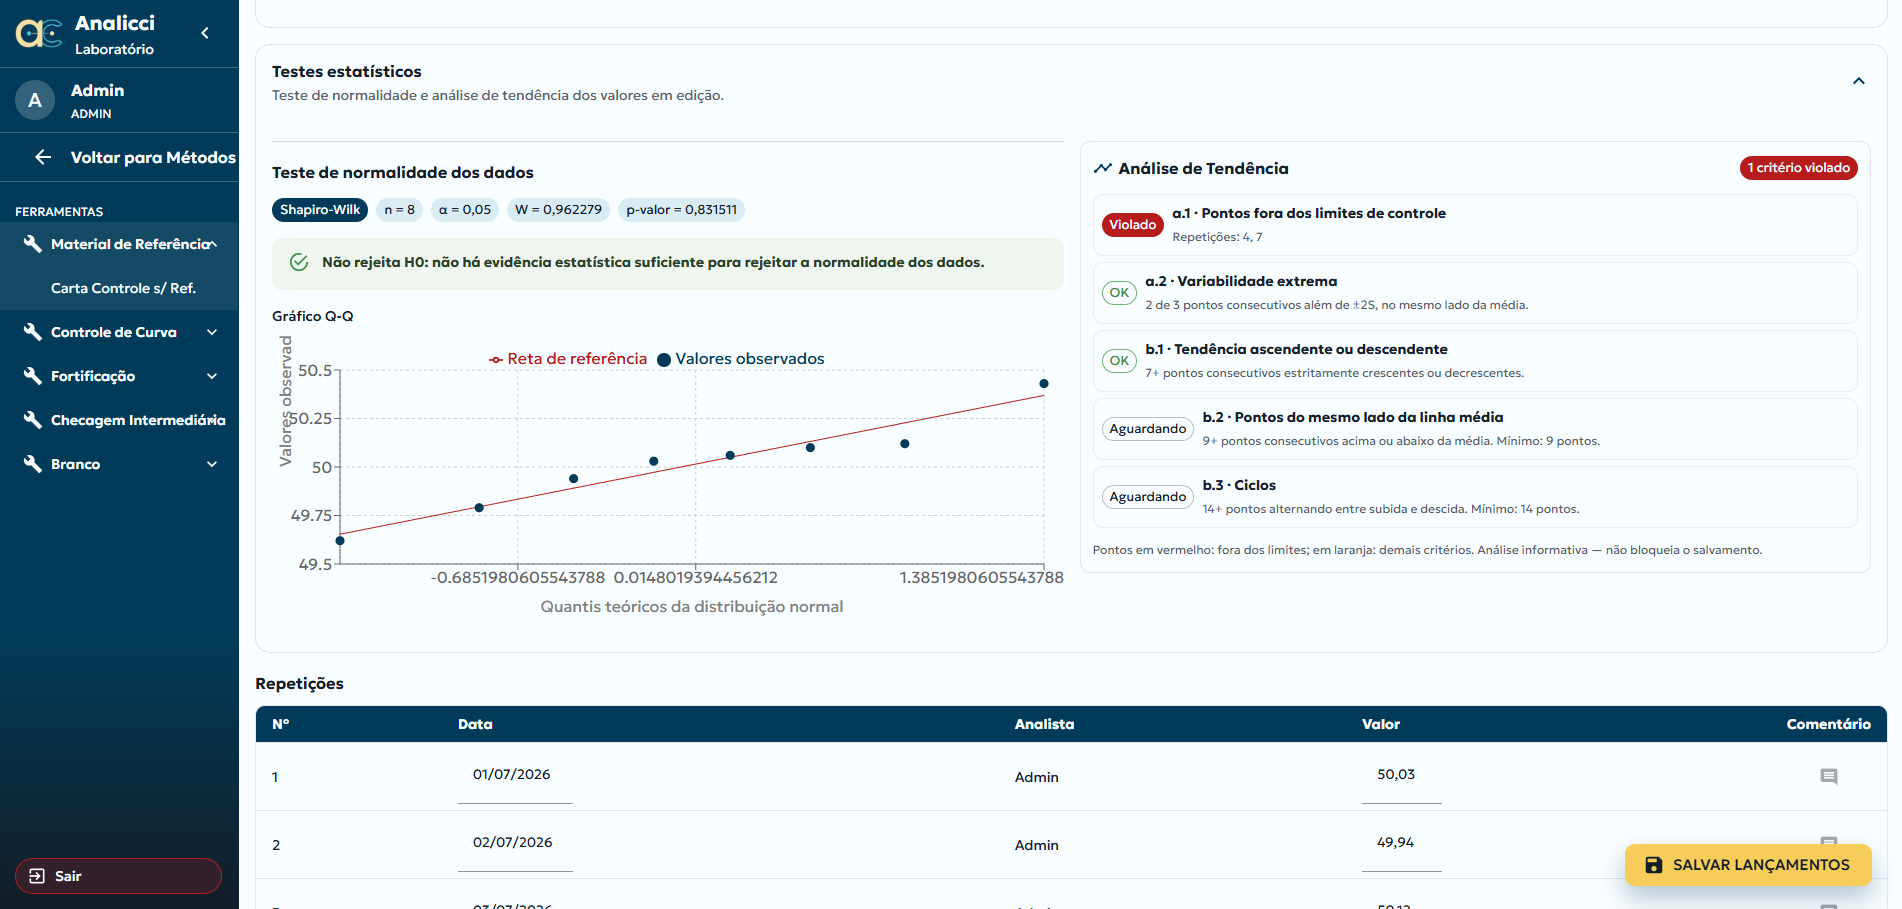
Task: Click the highest observed point in Q-Q chart
Action: 1044,384
